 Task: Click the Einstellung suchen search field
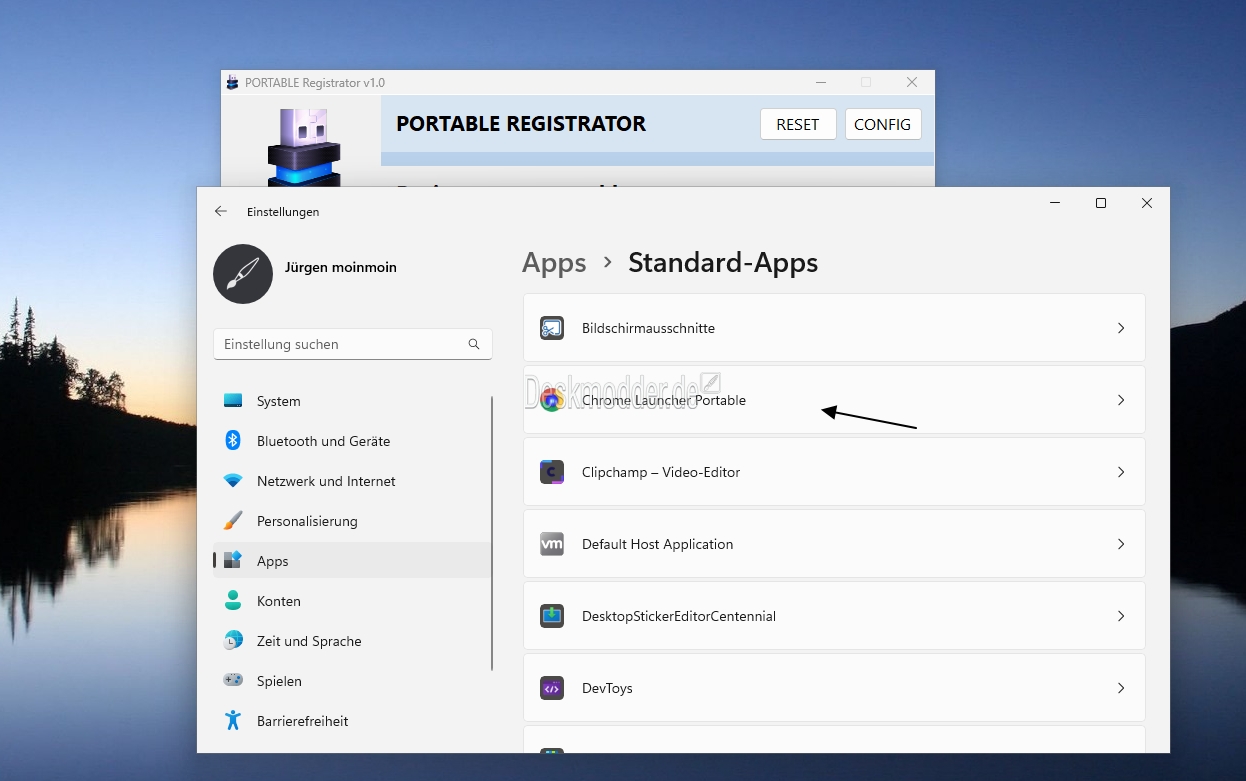click(x=353, y=344)
